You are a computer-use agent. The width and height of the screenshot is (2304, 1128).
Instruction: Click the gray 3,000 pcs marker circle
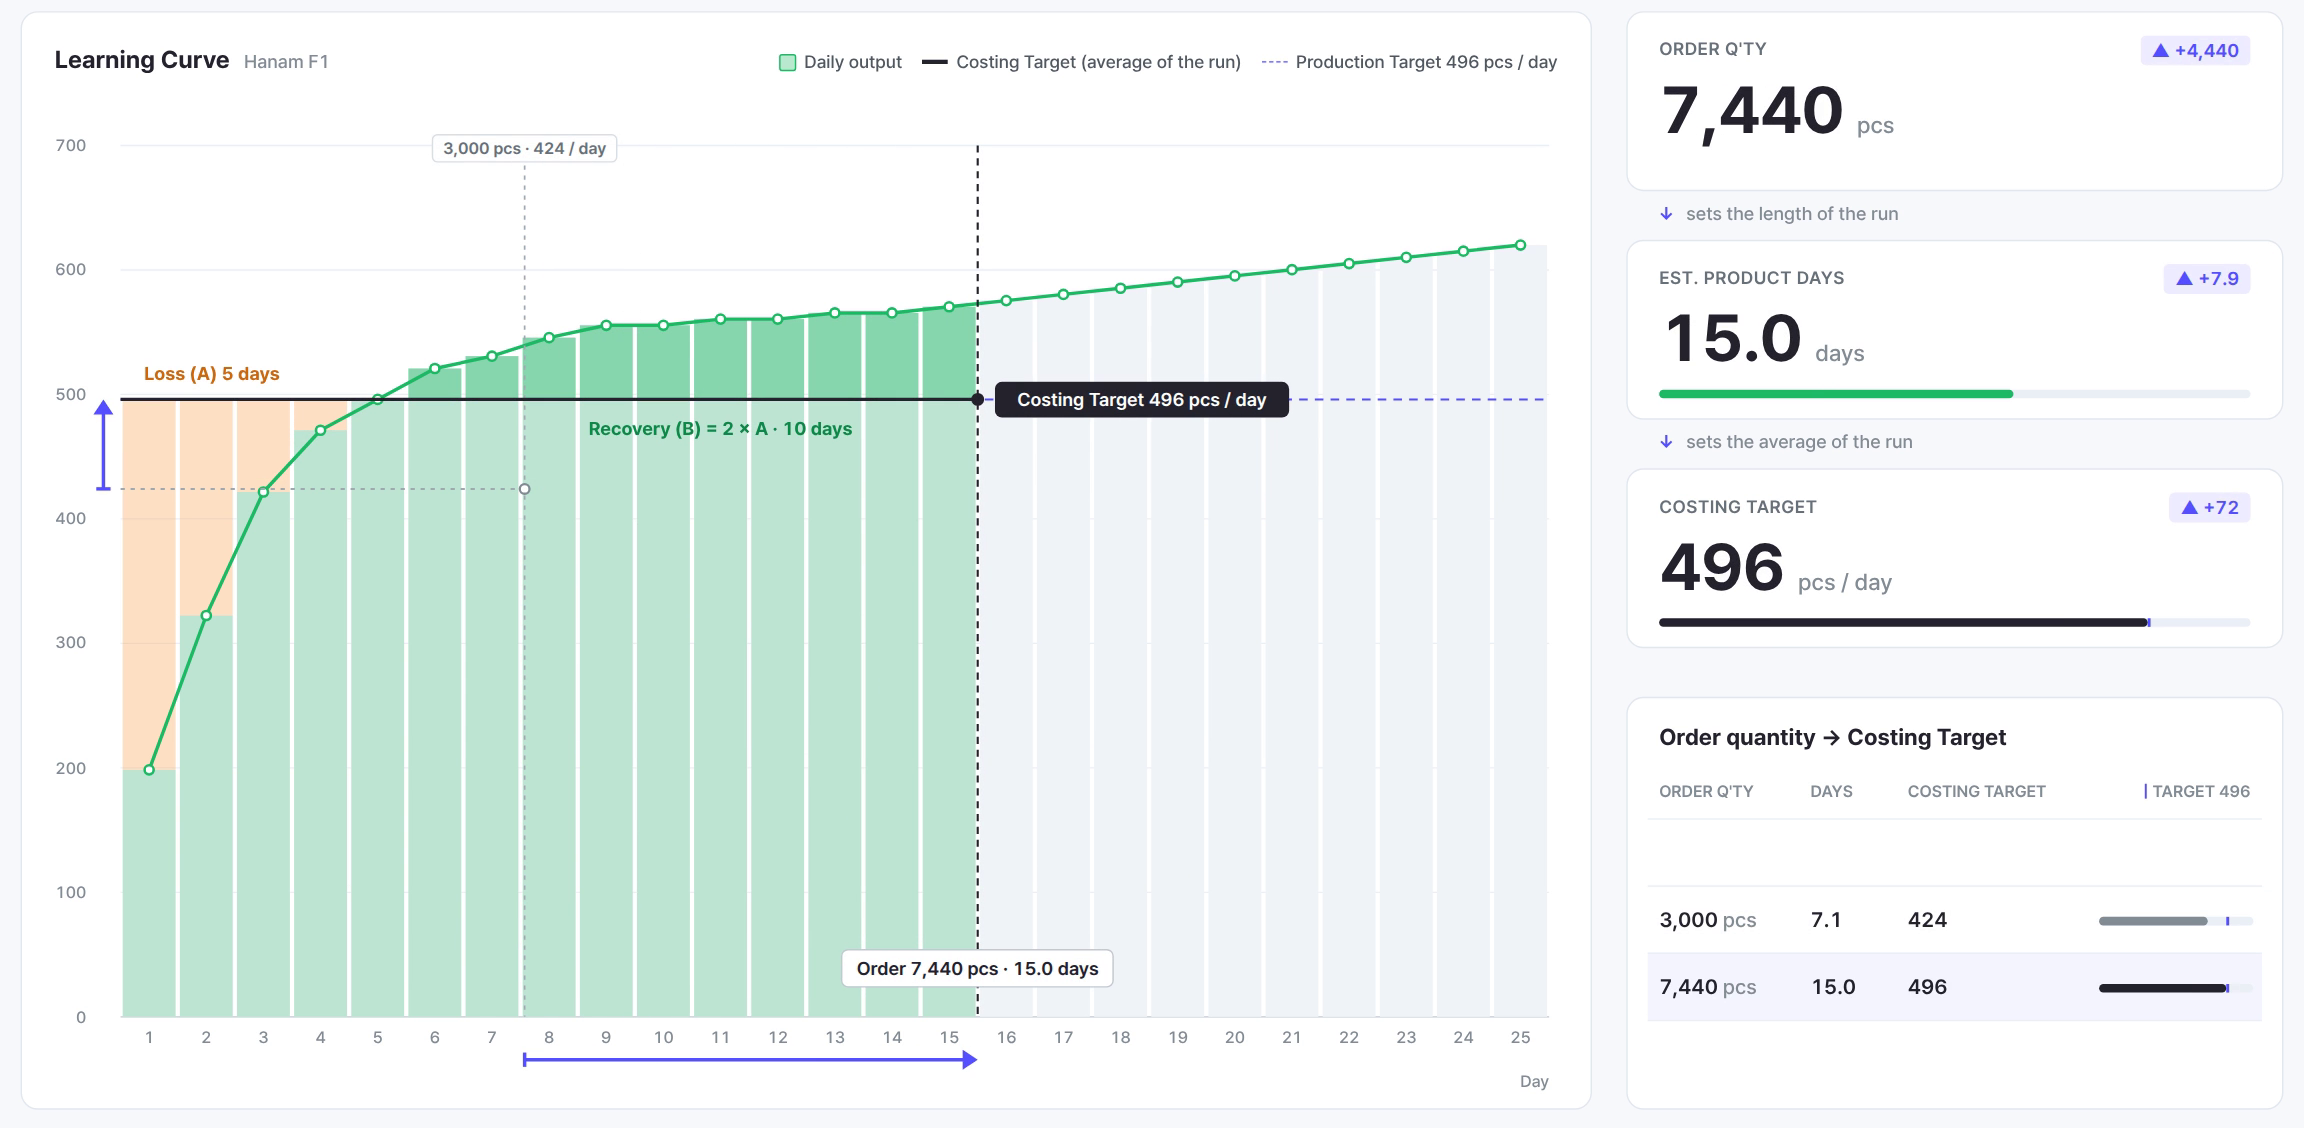click(x=524, y=489)
